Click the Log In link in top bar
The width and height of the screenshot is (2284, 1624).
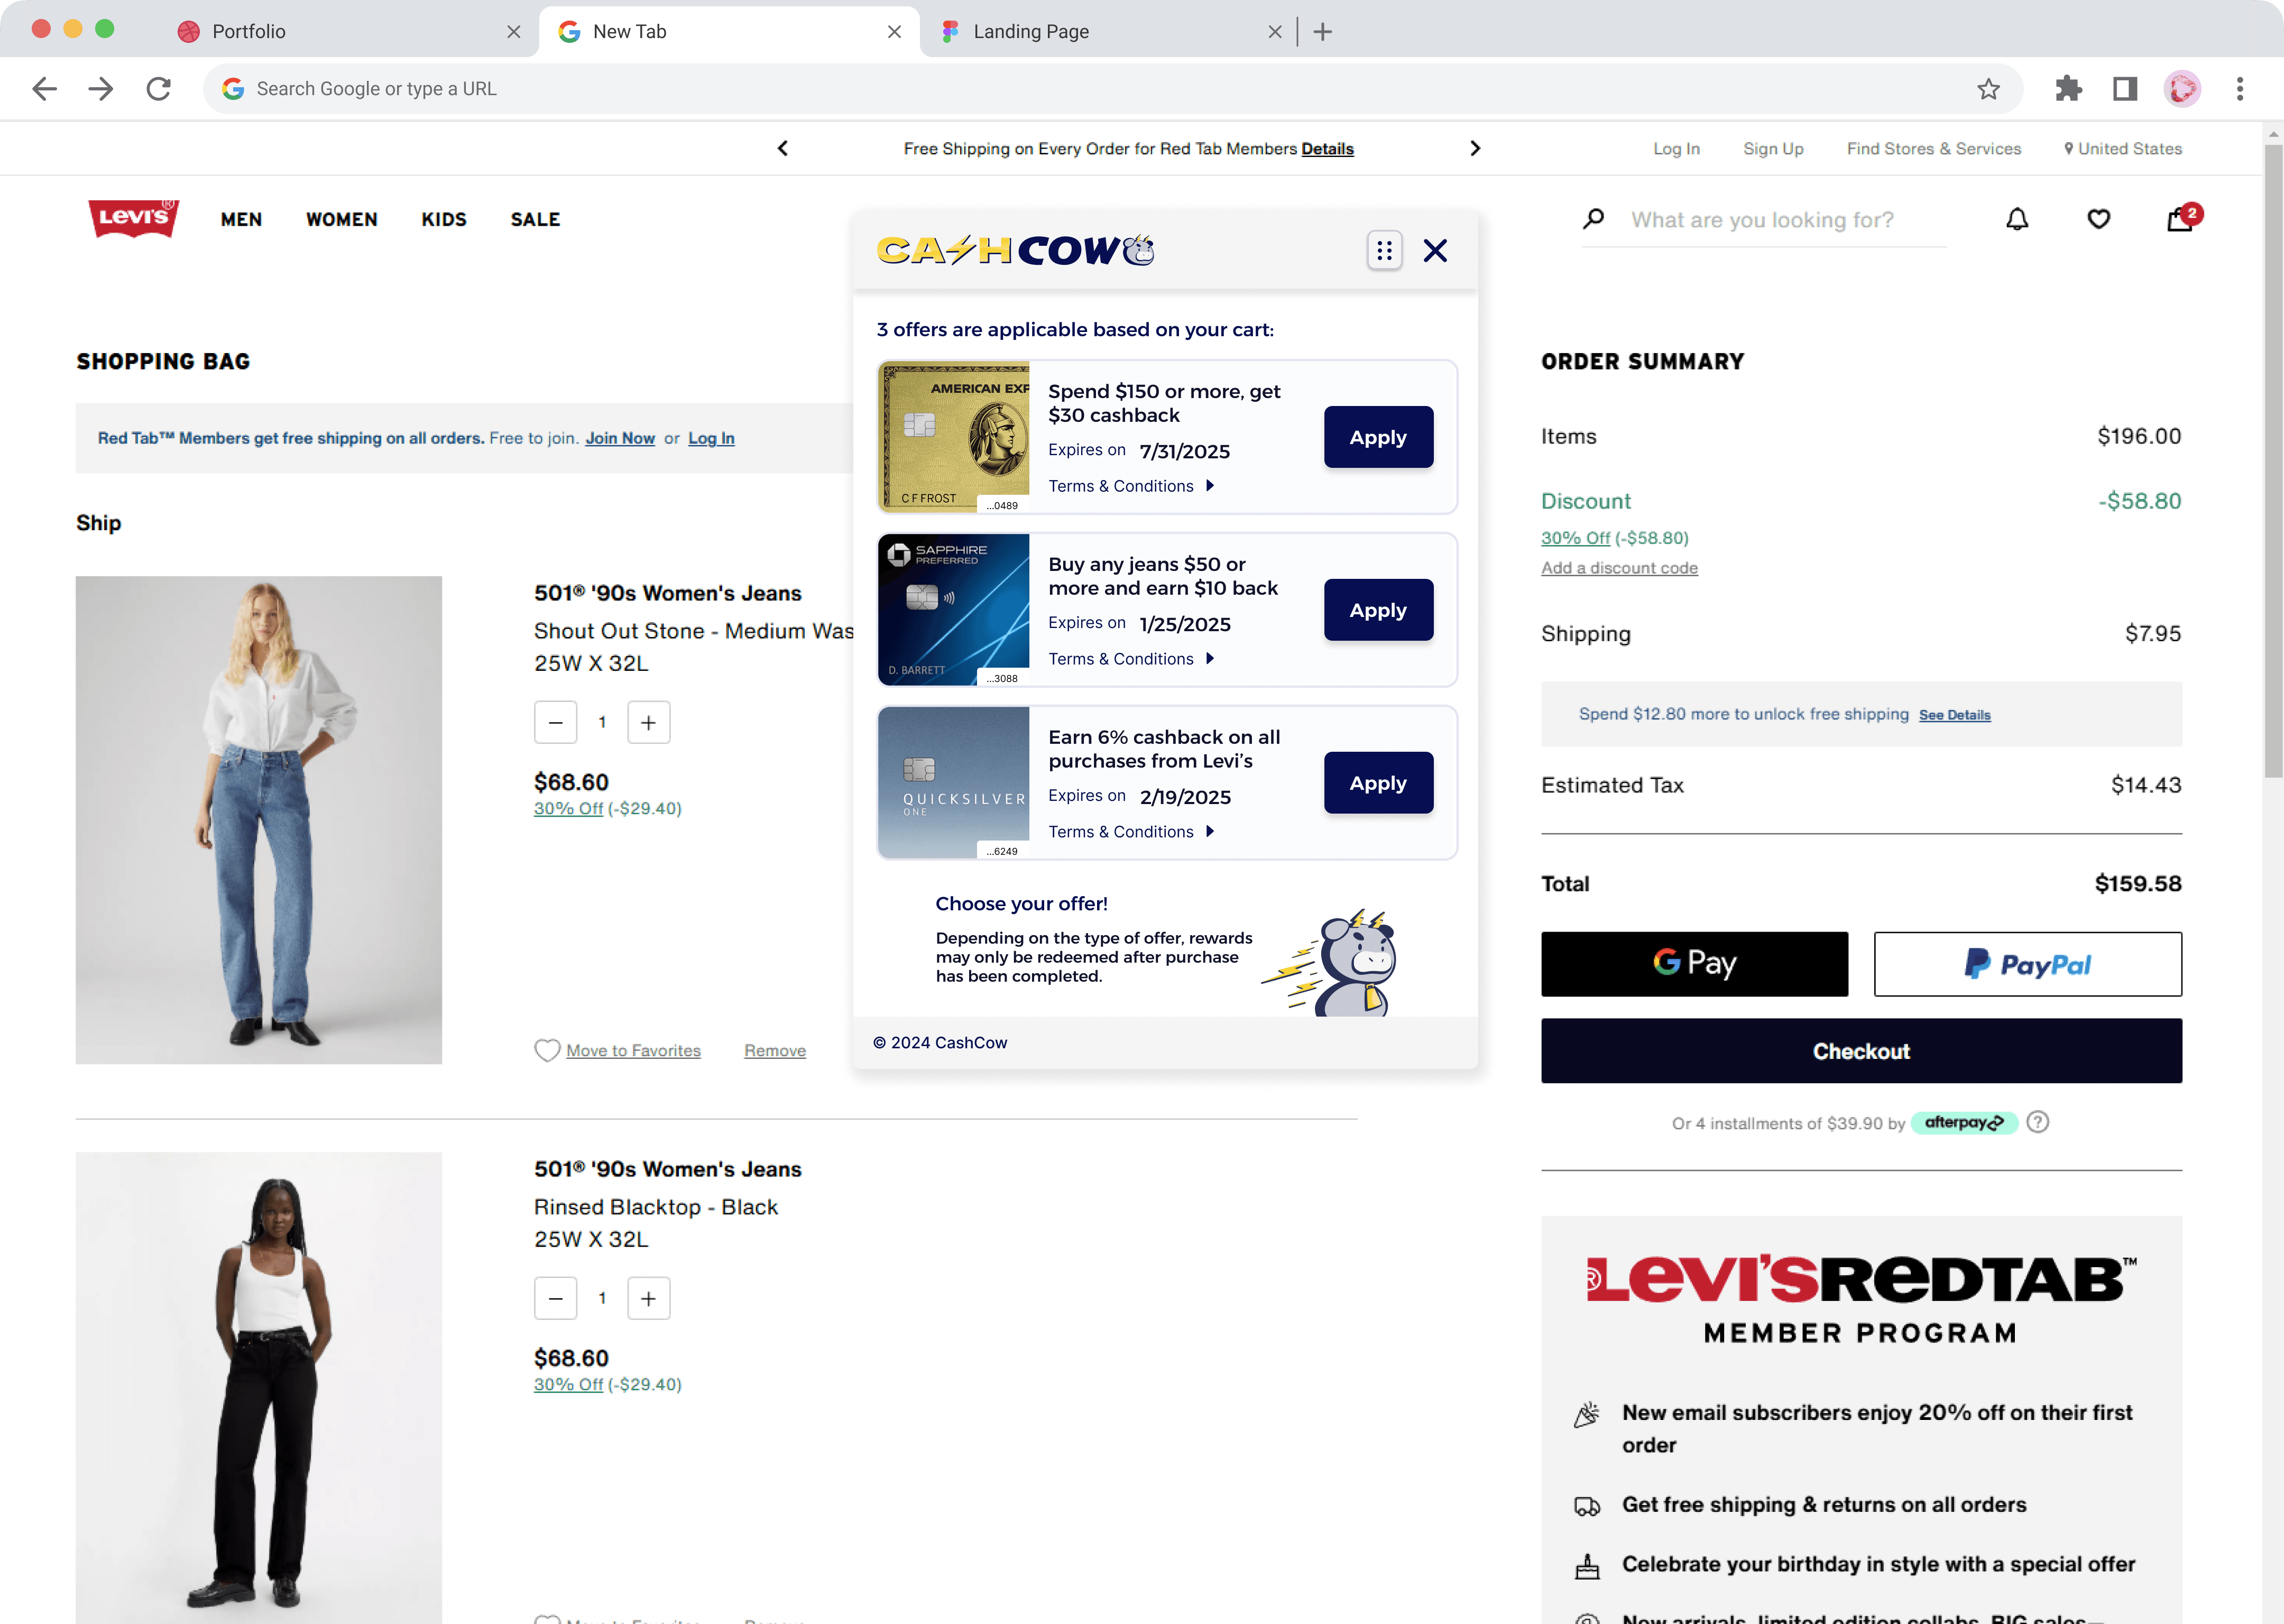tap(1676, 148)
